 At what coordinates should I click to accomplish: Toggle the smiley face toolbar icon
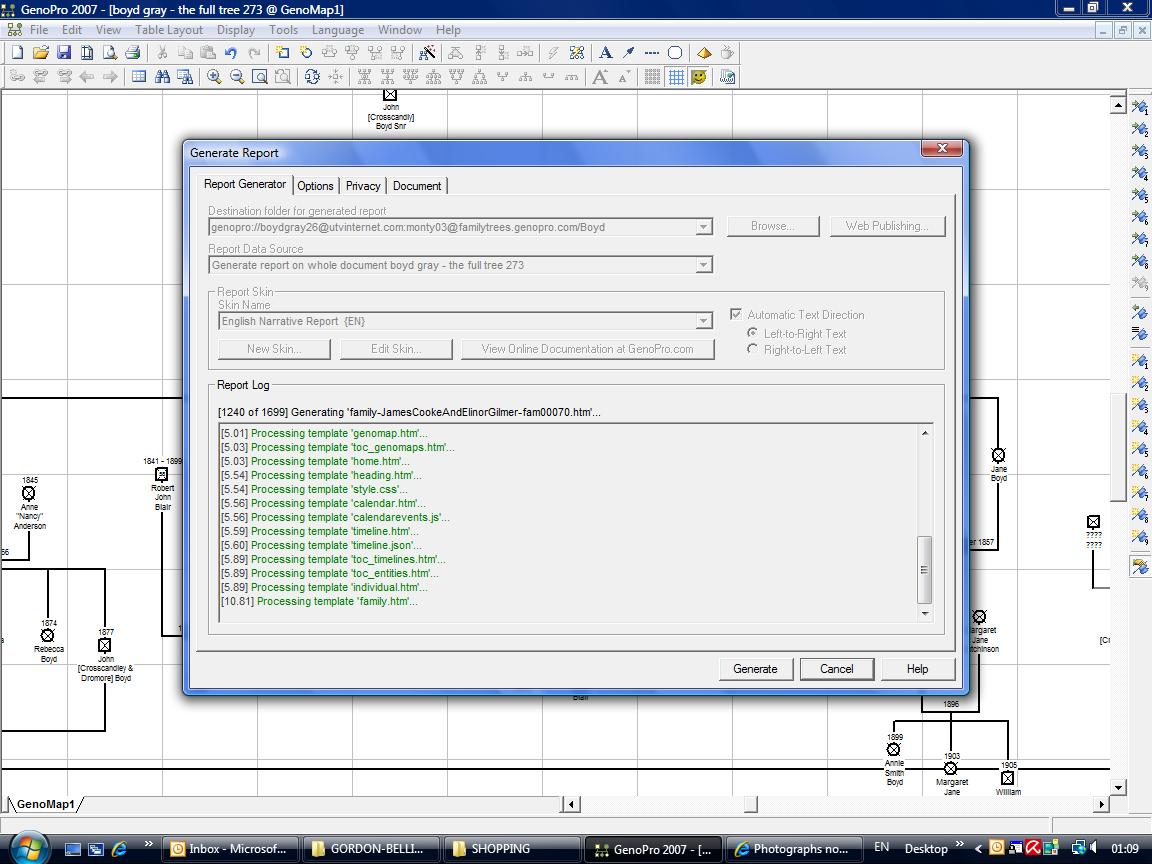pos(699,77)
